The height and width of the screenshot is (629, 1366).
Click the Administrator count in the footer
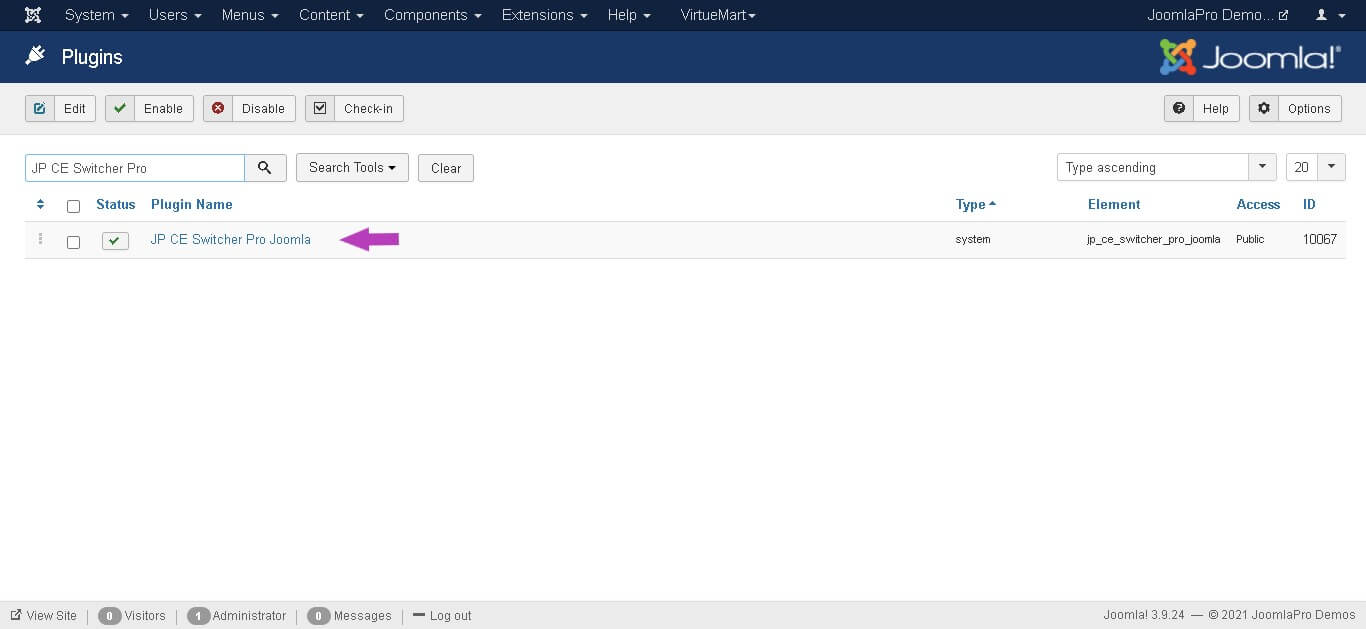click(237, 616)
